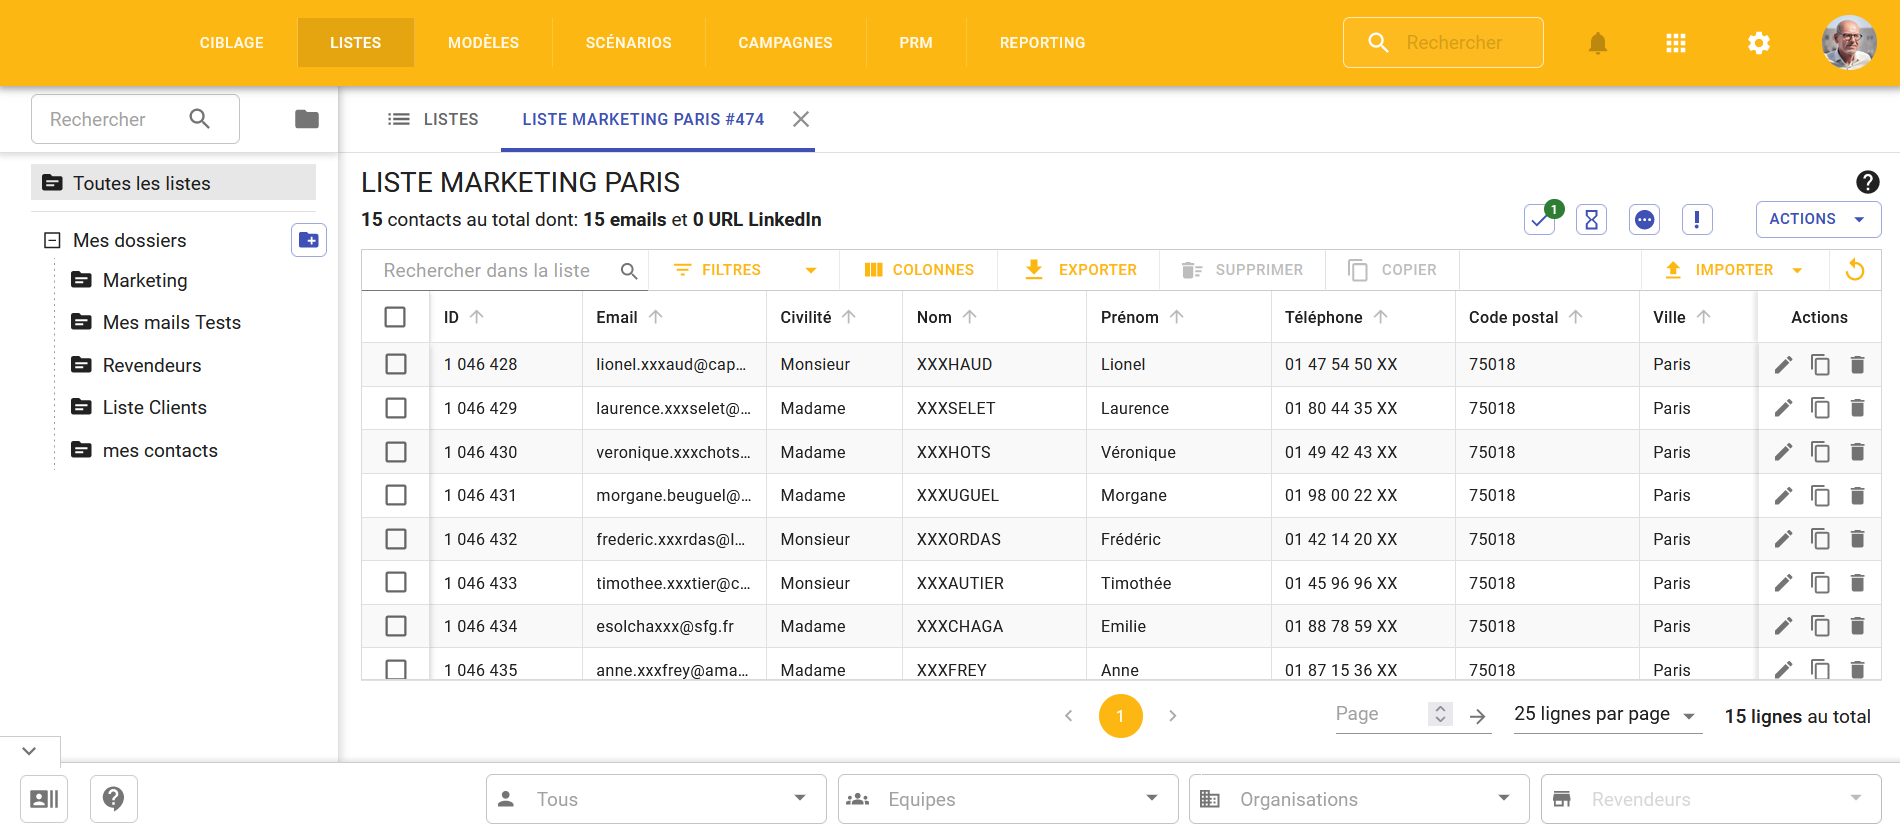Show in-progress tasks dots icon
The width and height of the screenshot is (1900, 826).
(1644, 219)
